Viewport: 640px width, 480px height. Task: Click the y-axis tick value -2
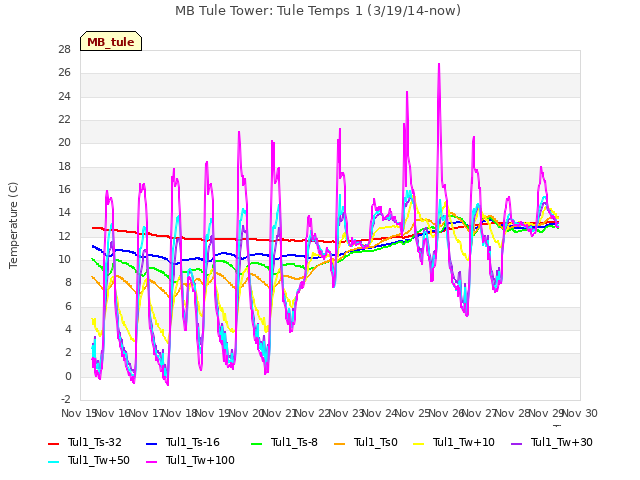coord(66,399)
